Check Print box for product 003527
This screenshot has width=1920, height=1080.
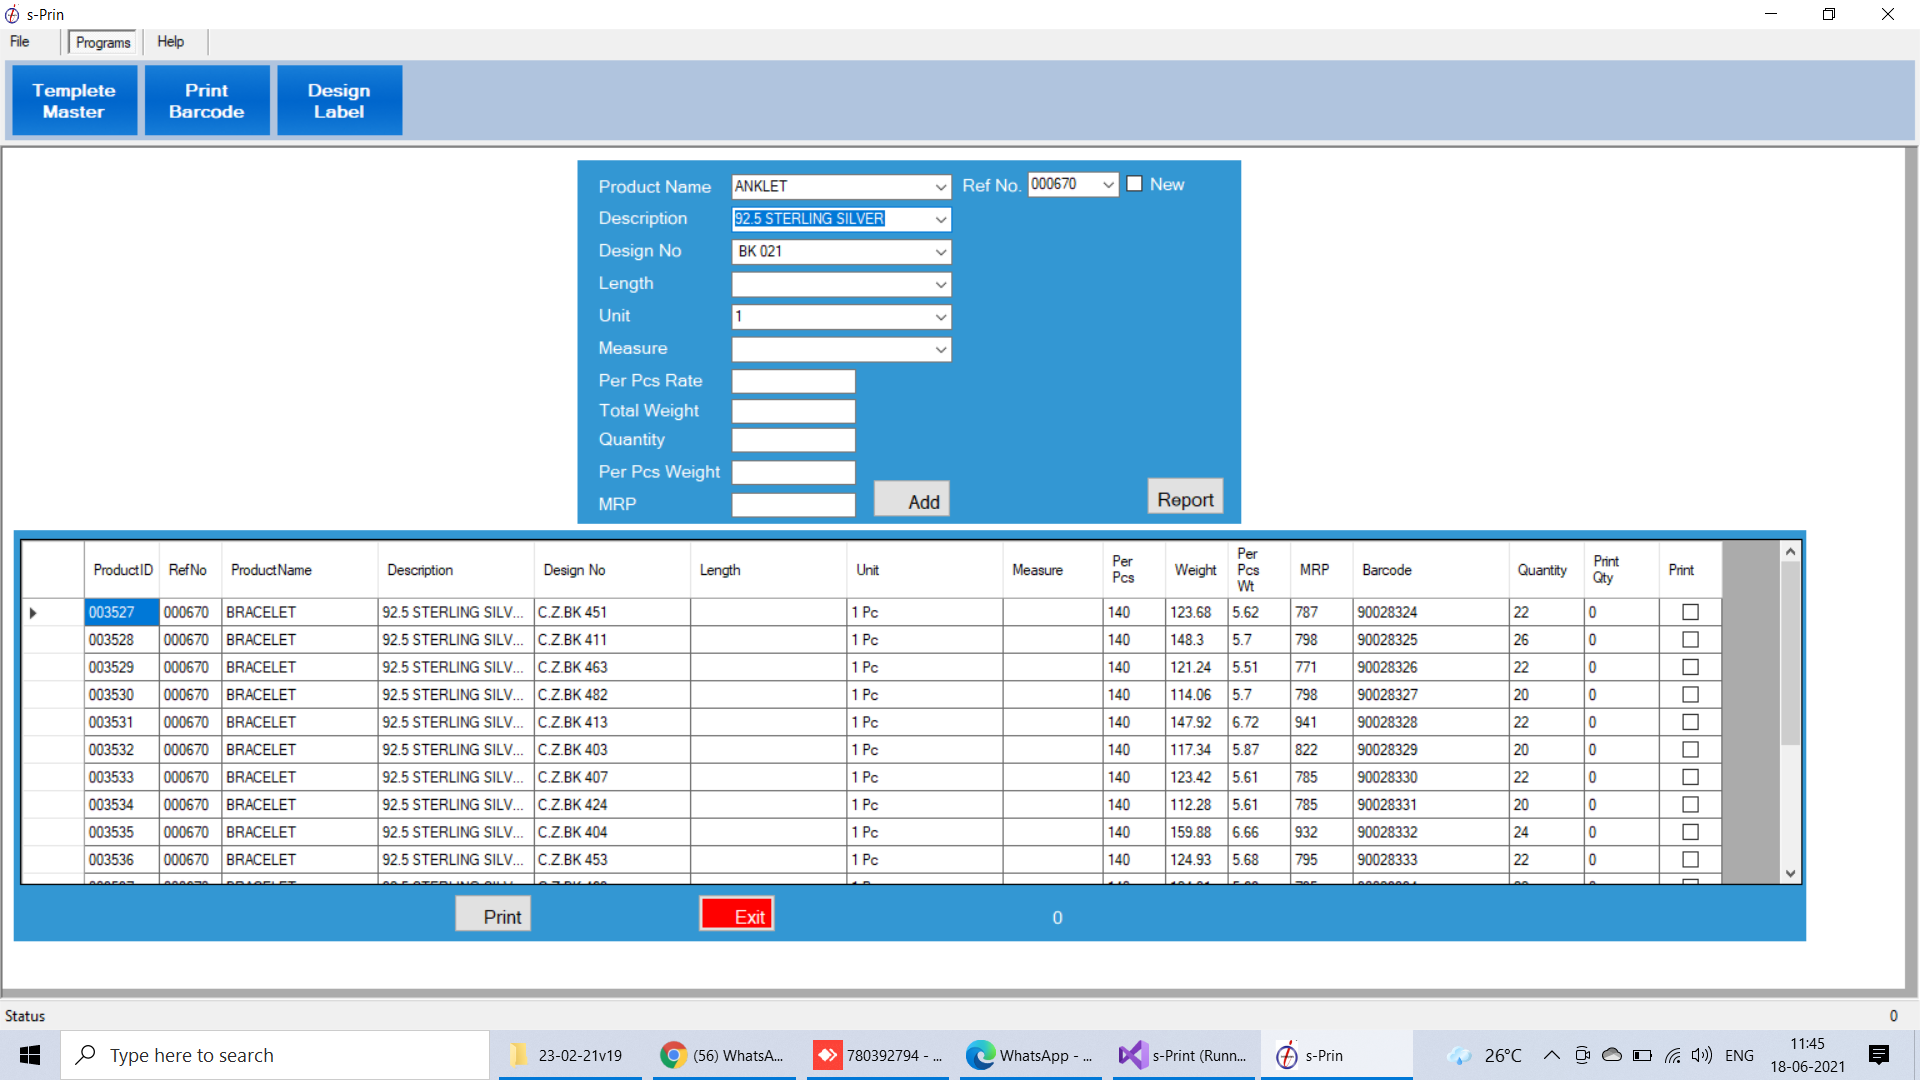tap(1690, 612)
